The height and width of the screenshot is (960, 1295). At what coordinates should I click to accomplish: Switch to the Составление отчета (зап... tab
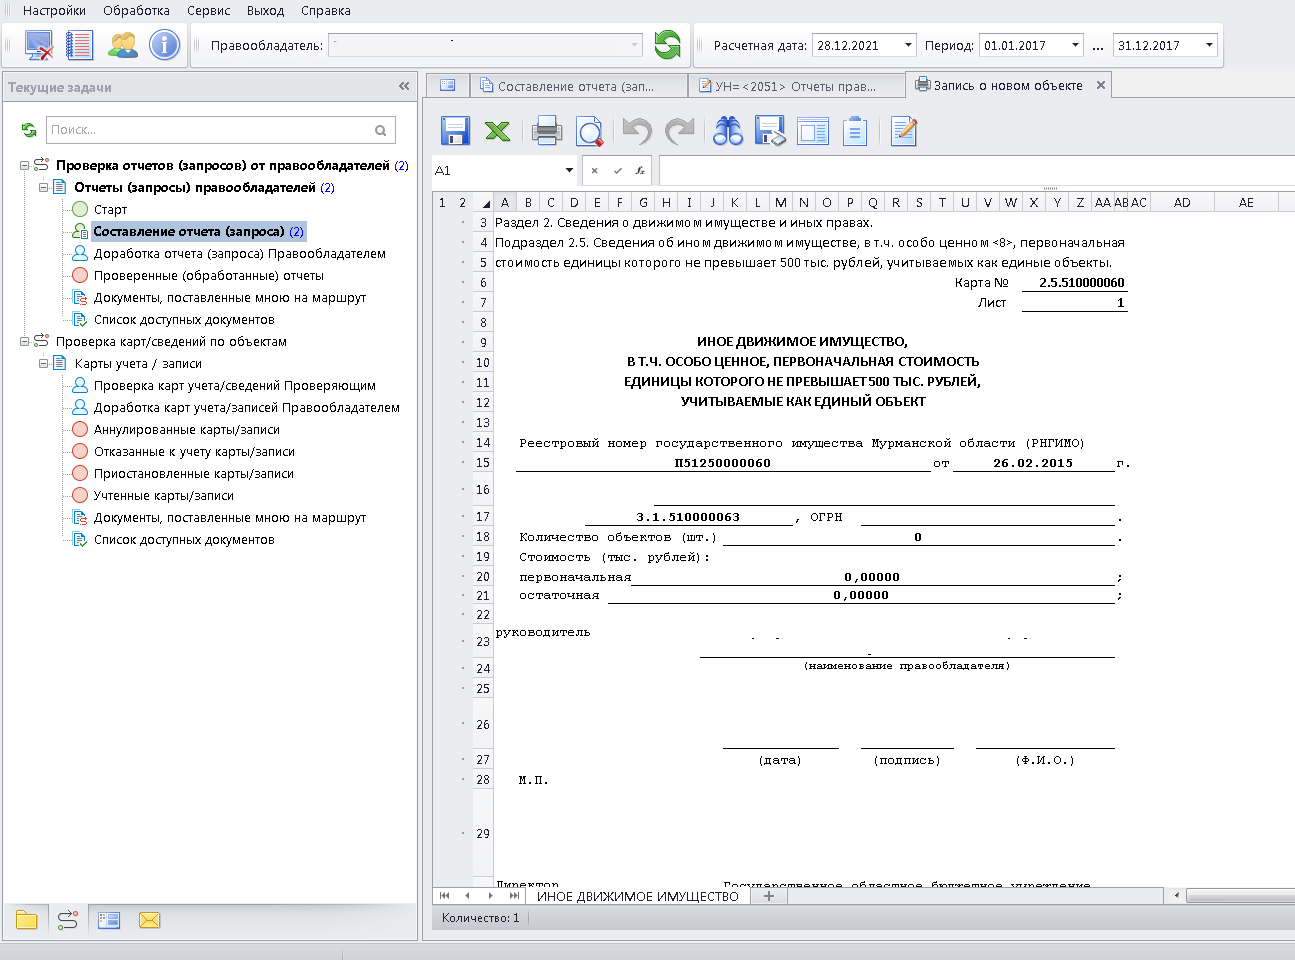tap(577, 86)
